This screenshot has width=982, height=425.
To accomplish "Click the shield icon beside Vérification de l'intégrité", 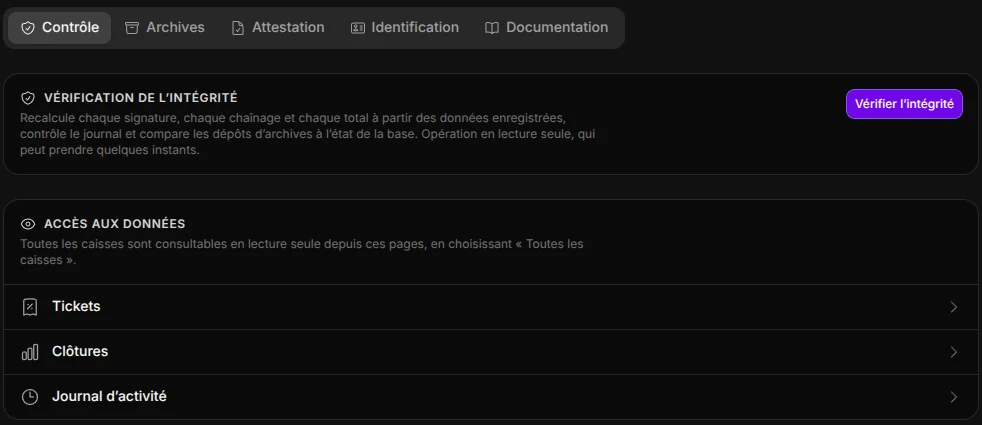I will (28, 98).
